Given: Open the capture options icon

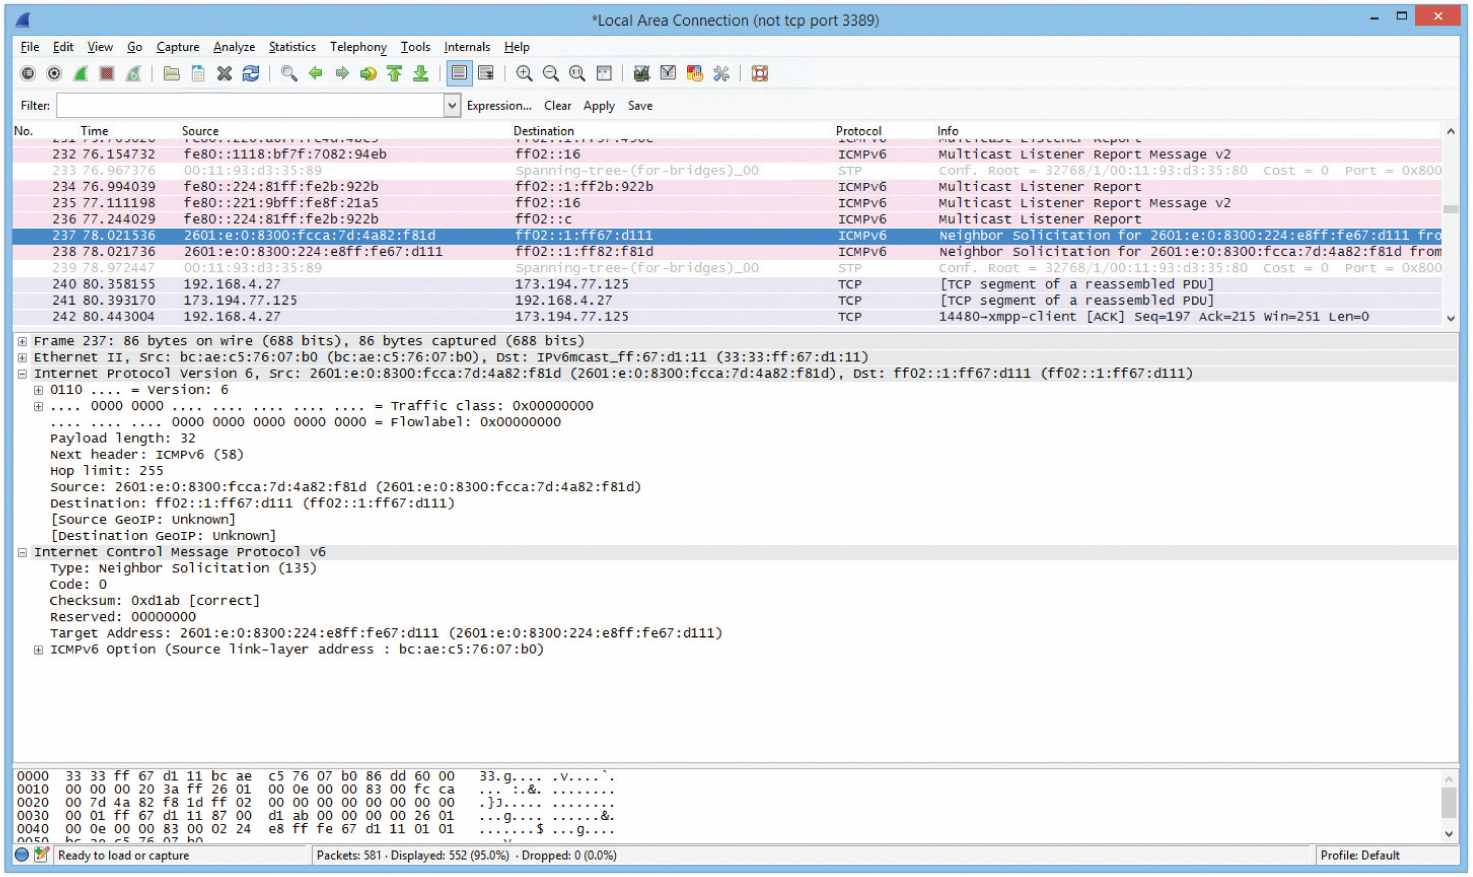Looking at the screenshot, I should [x=54, y=73].
